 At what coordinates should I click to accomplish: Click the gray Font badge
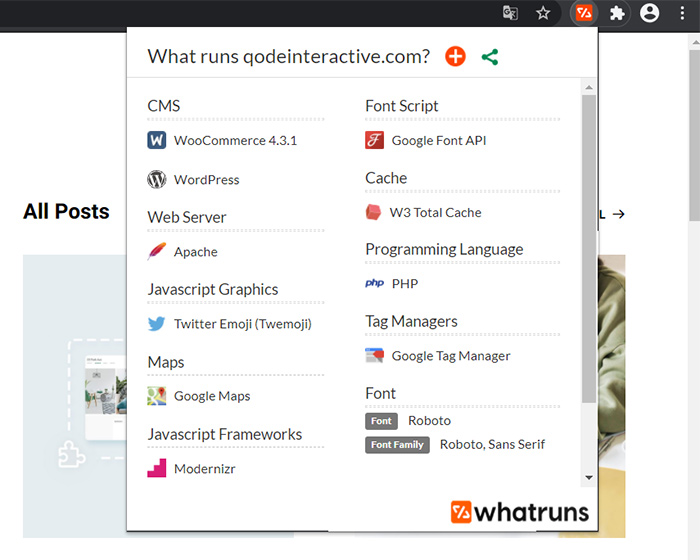[x=381, y=421]
